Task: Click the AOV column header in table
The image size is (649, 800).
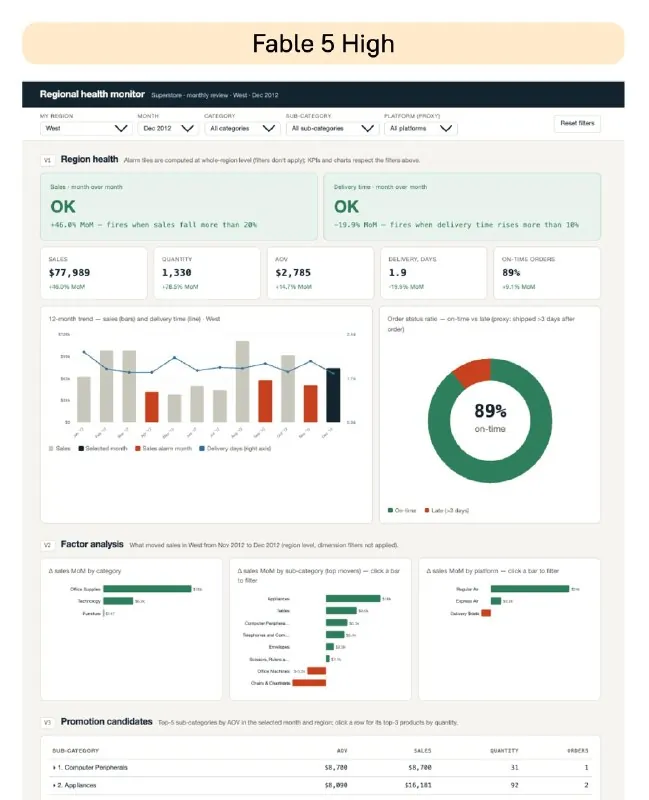Action: 342,751
